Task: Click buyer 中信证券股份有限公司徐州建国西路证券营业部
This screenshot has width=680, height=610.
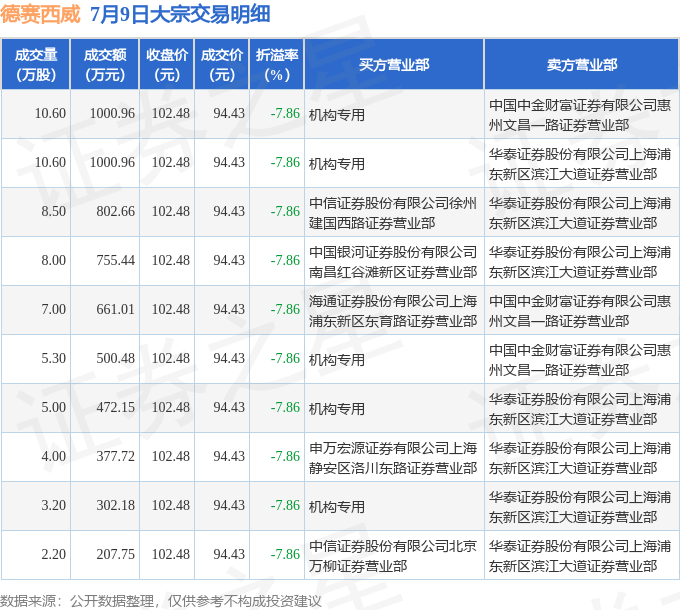Action: [393, 213]
